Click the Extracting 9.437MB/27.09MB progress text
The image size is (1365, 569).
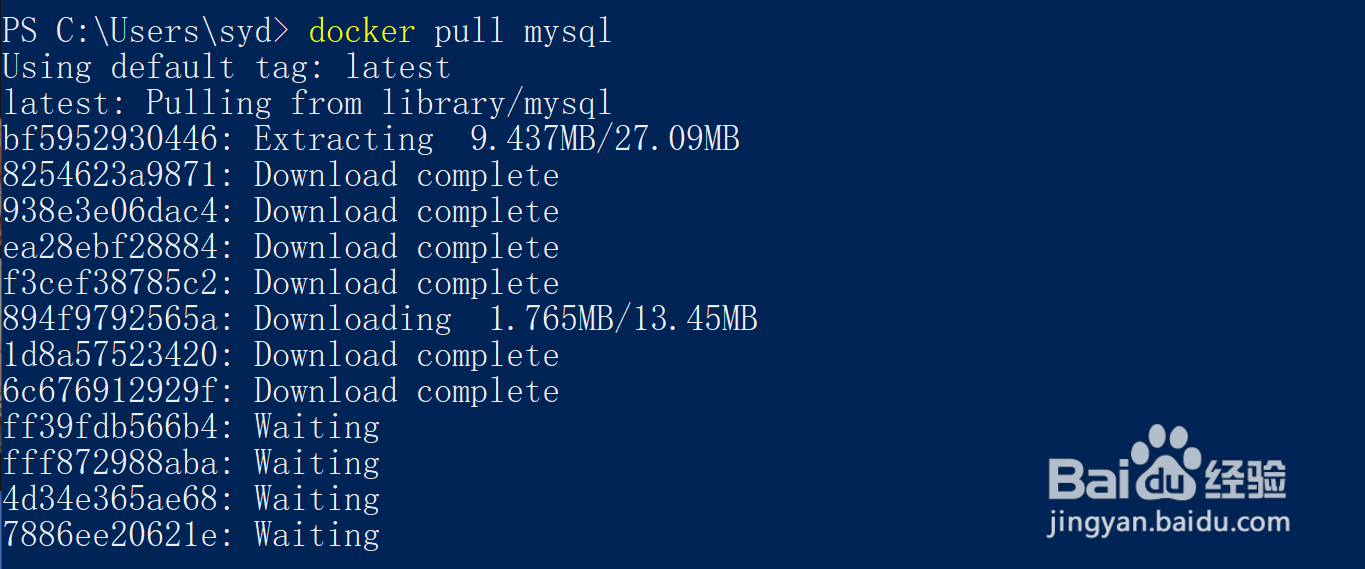496,139
